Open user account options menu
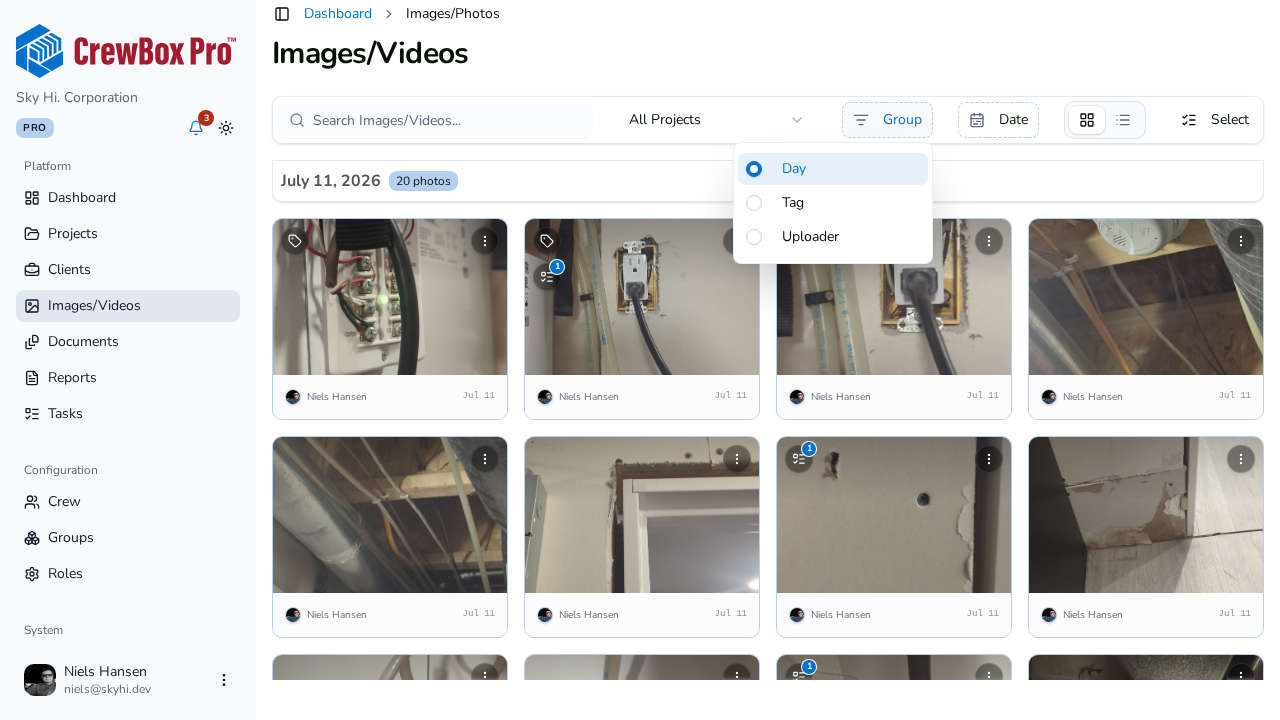 click(224, 680)
